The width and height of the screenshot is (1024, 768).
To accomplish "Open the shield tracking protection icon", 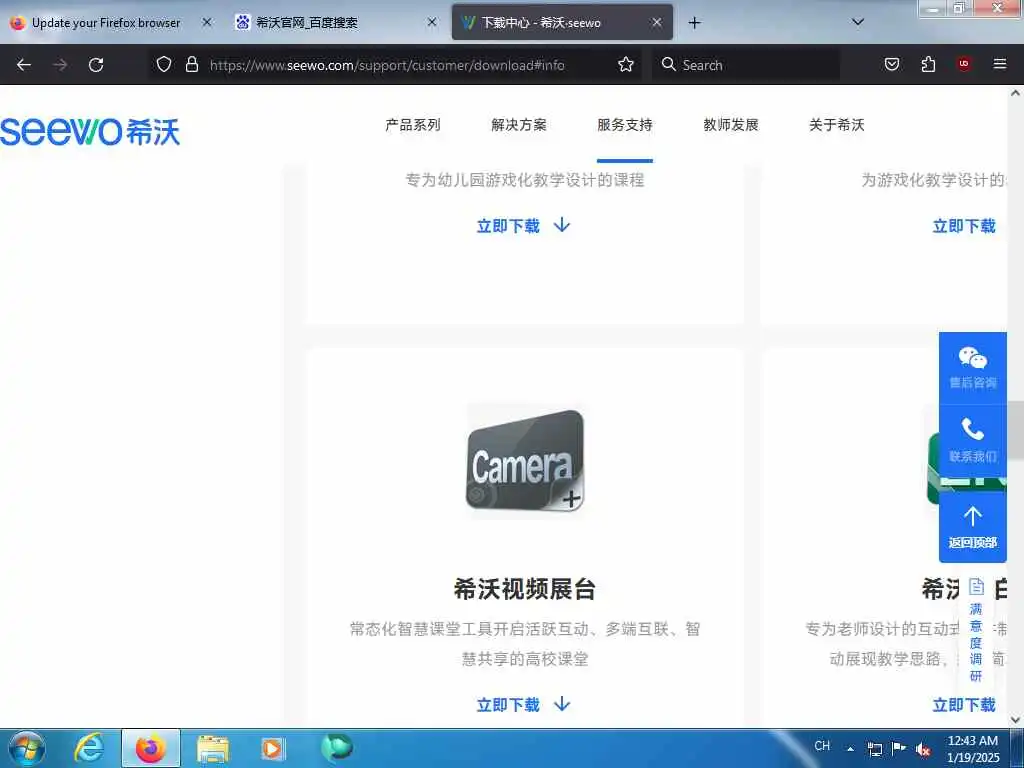I will click(164, 64).
